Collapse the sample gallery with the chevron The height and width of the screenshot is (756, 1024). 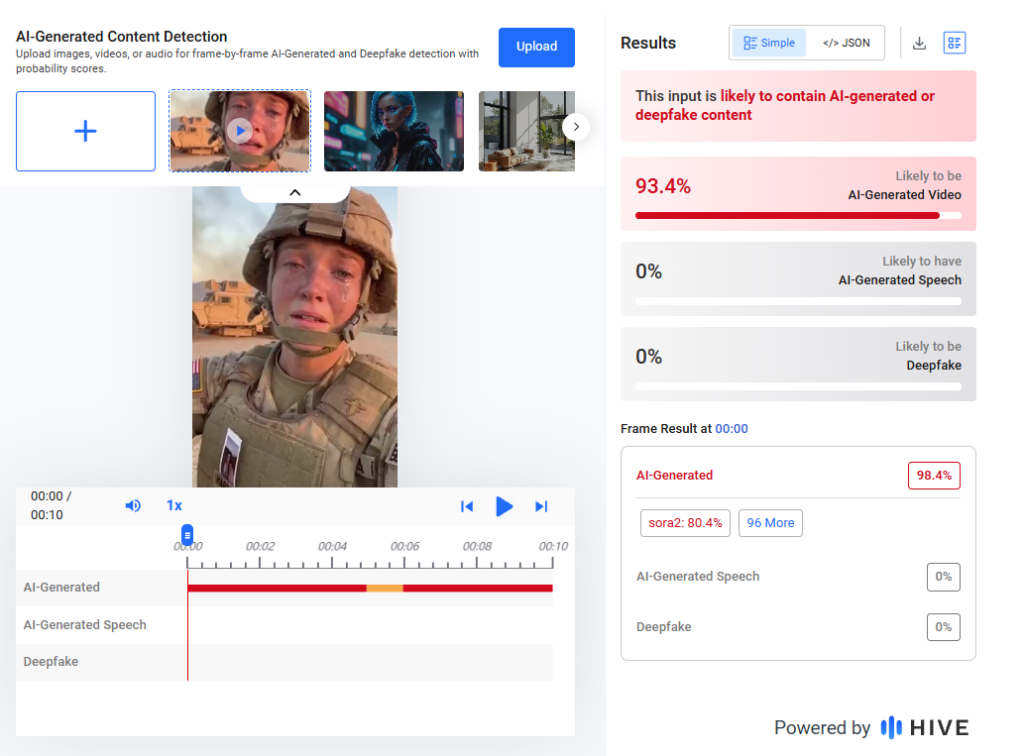(295, 192)
